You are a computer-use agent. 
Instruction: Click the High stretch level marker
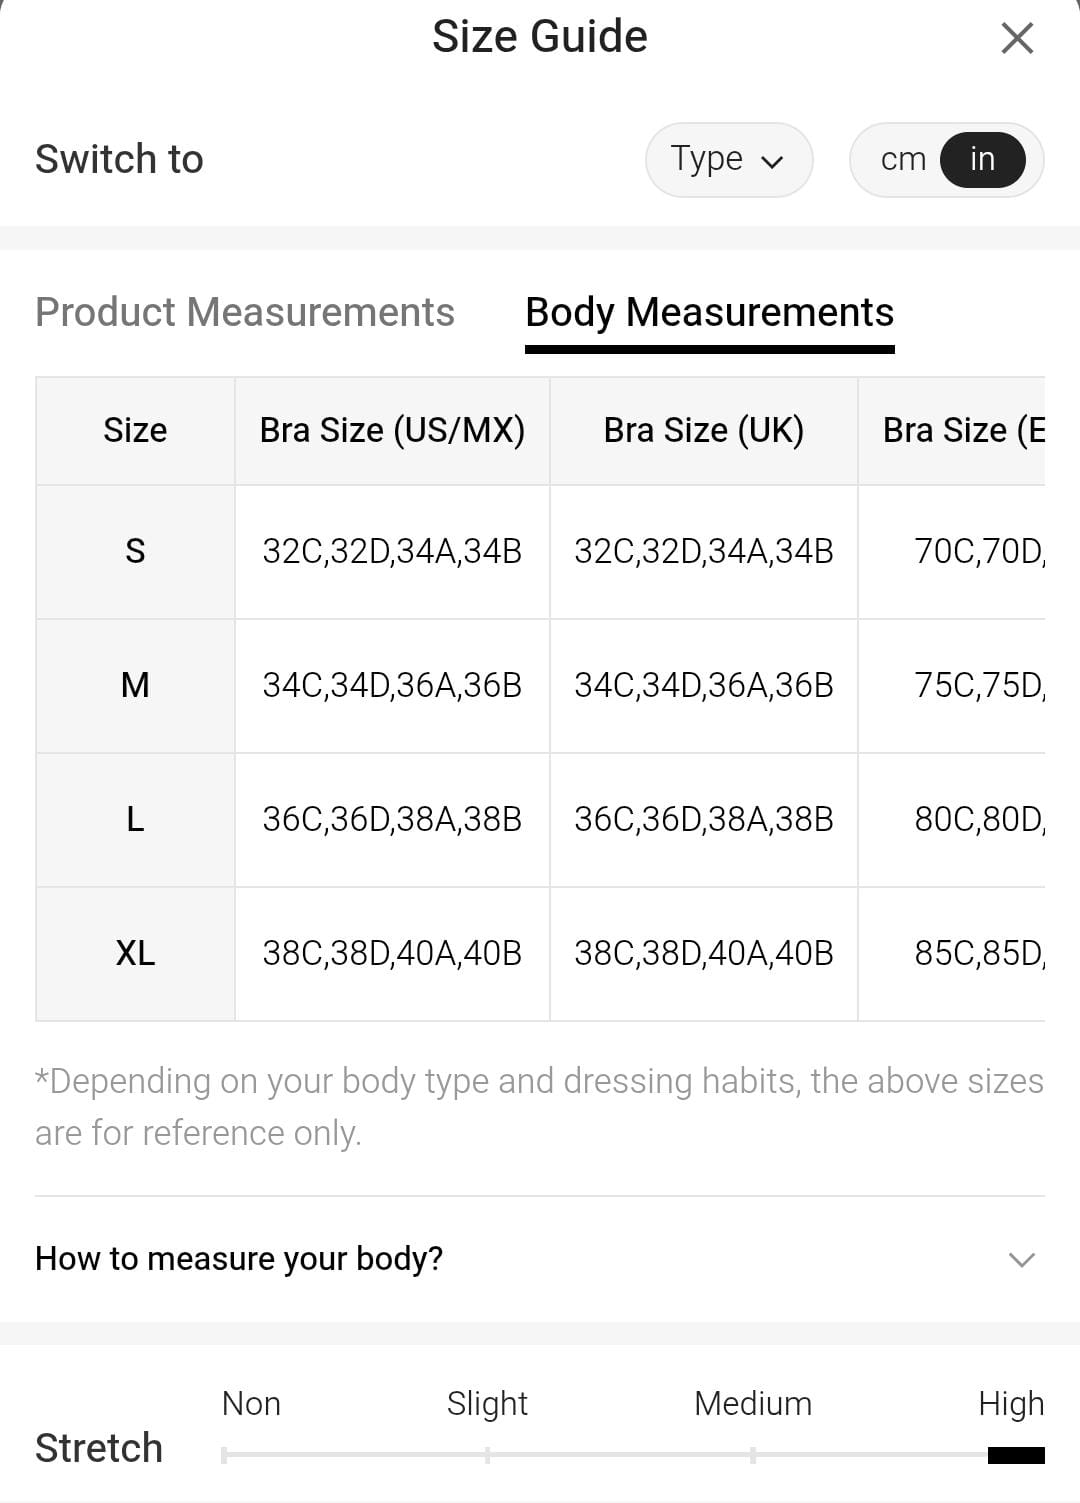pos(1015,1455)
